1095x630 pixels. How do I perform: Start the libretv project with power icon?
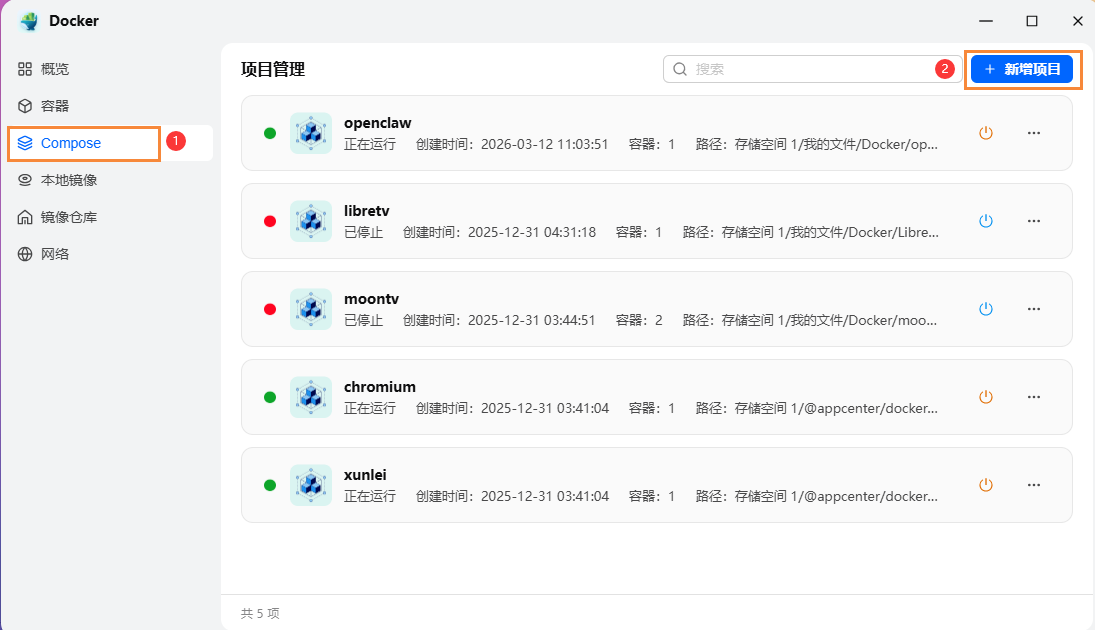985,221
